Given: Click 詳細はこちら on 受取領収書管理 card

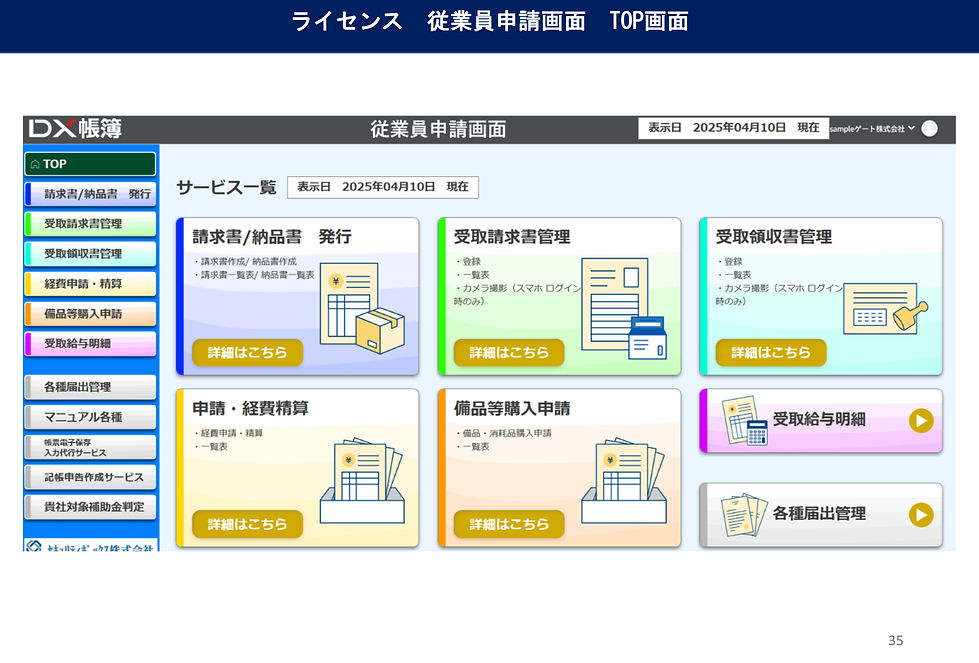Looking at the screenshot, I should [770, 353].
